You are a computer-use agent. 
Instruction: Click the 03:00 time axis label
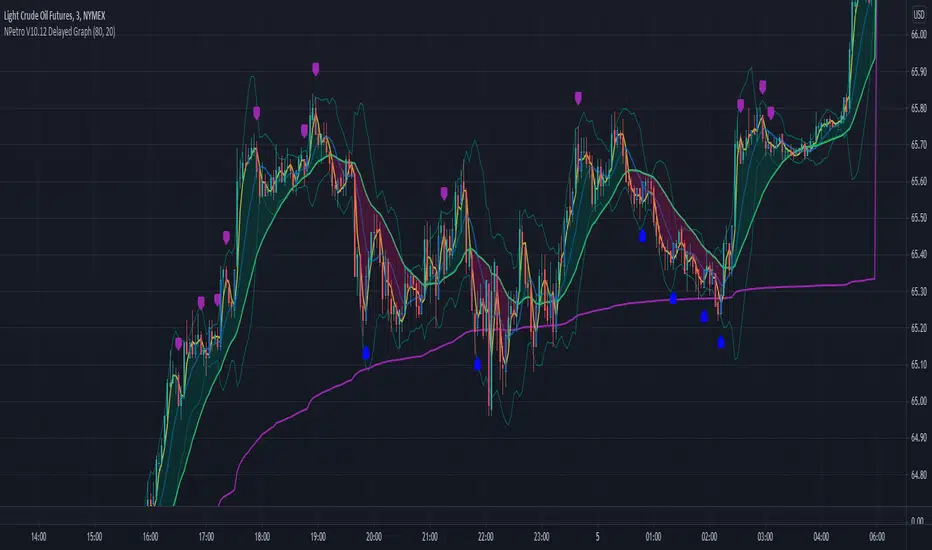coord(765,537)
